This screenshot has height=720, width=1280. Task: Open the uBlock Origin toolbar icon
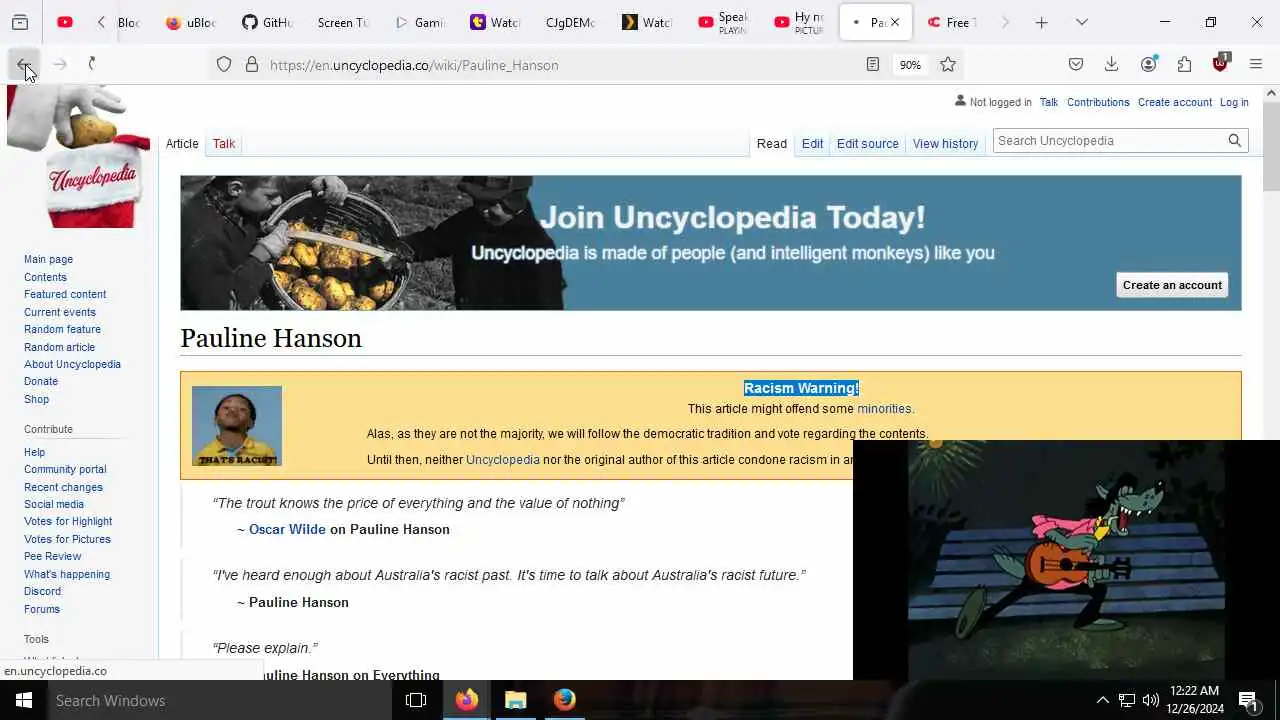pyautogui.click(x=1220, y=64)
